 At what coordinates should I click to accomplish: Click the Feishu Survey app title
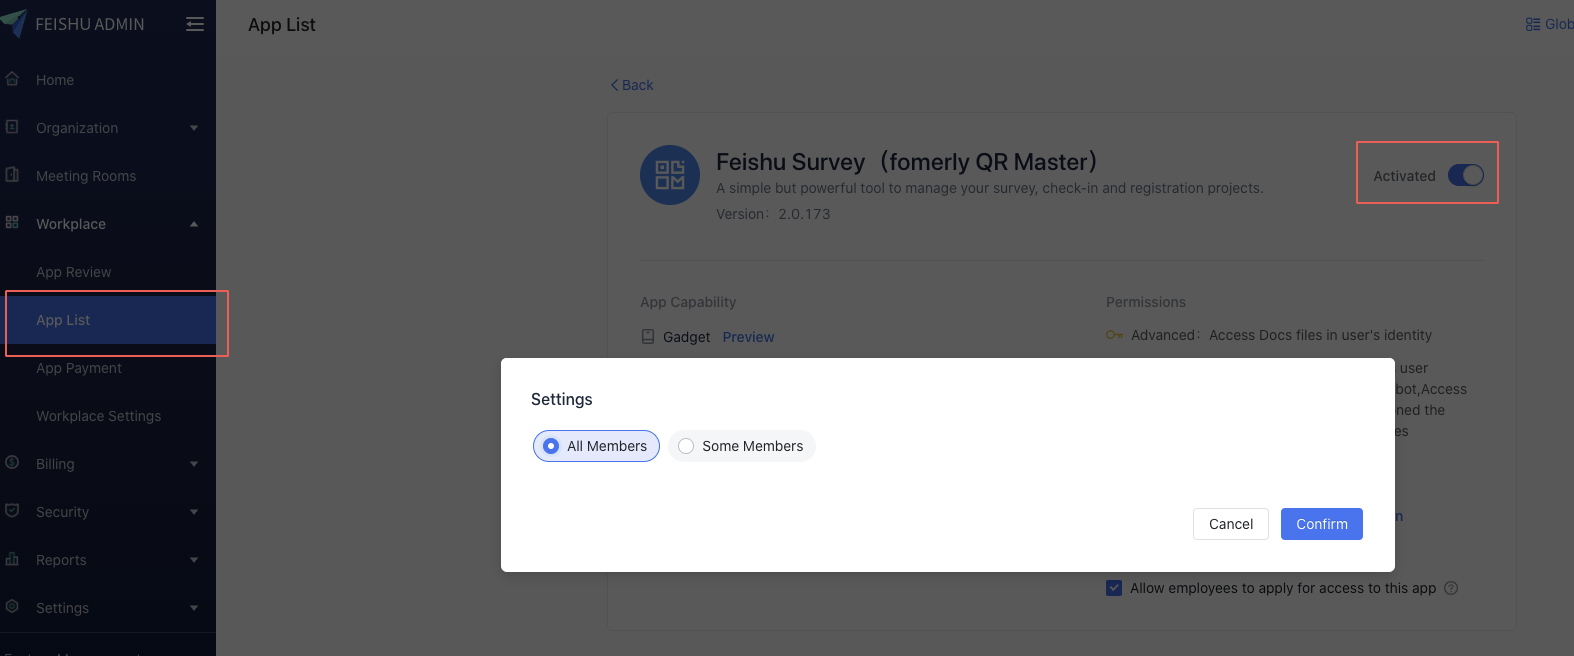pos(906,162)
